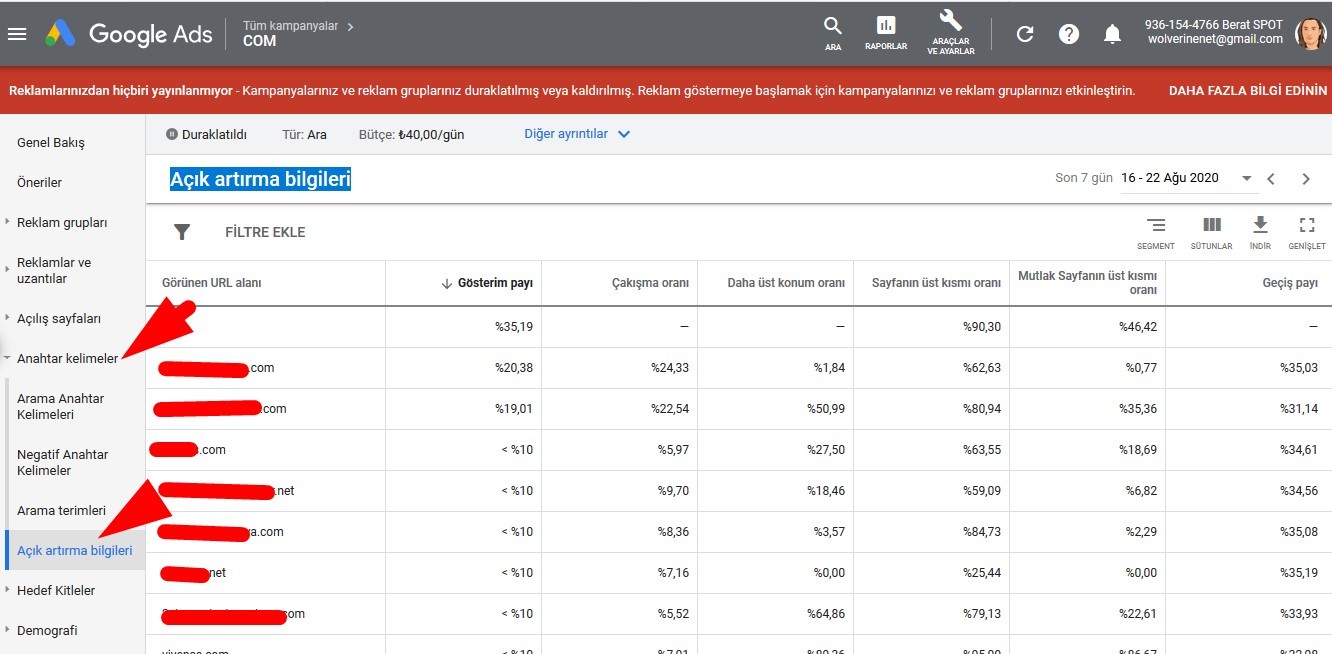Expand Açılış sayfaları section
1332x654 pixels.
coord(59,318)
